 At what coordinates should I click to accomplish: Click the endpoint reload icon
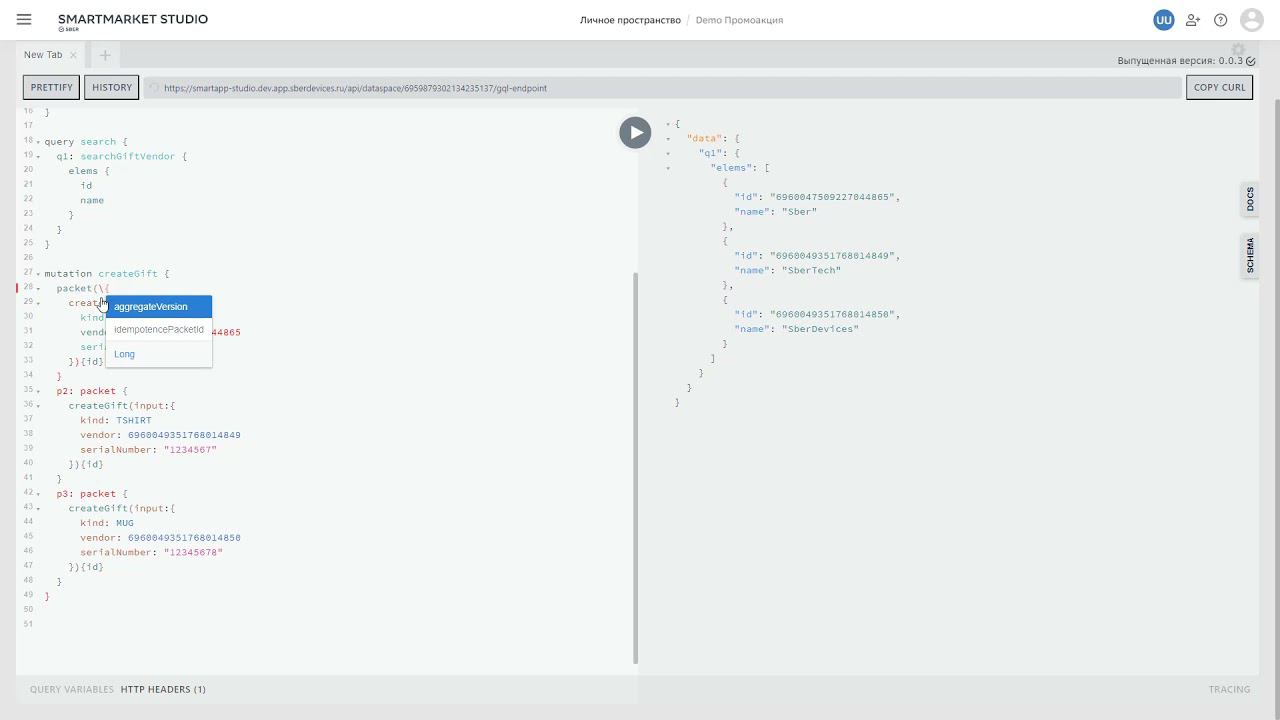154,88
